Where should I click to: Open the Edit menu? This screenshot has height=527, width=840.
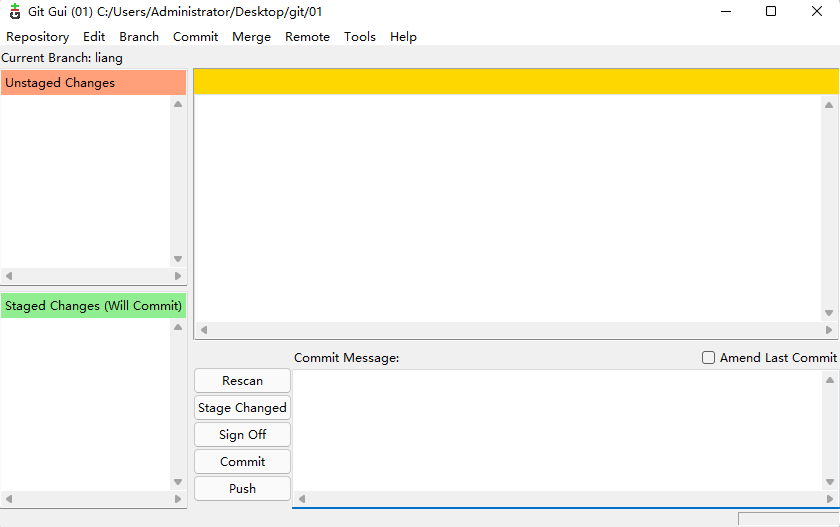pos(94,37)
